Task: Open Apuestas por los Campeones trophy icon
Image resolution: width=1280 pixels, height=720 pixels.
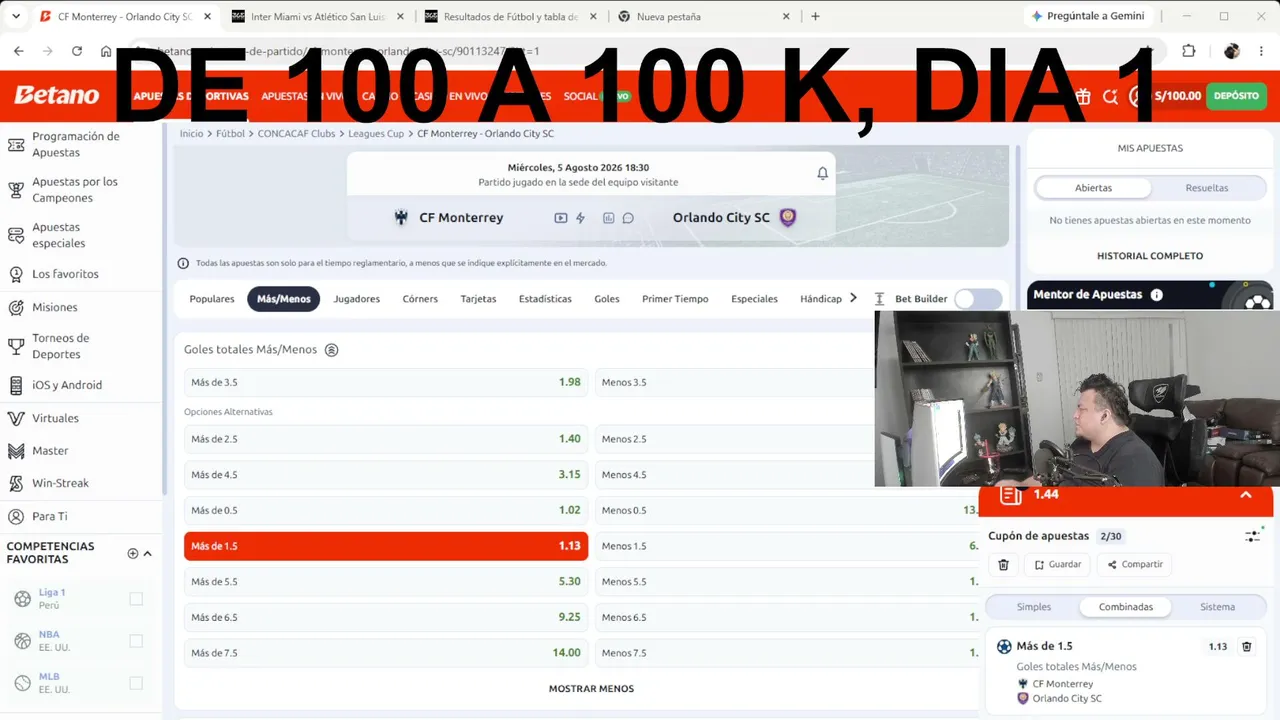Action: (x=16, y=190)
